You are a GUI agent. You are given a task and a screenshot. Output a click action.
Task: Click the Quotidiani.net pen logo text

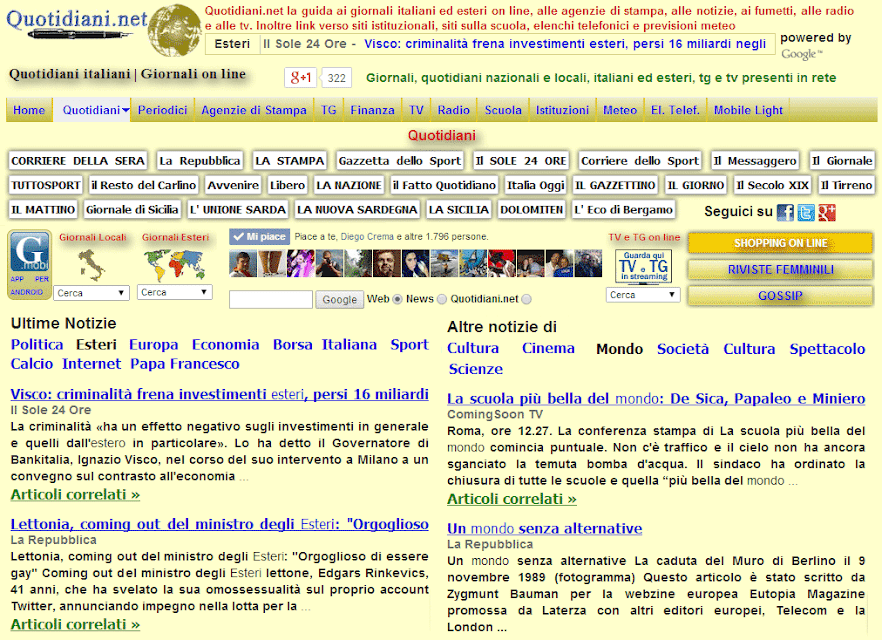click(x=77, y=24)
